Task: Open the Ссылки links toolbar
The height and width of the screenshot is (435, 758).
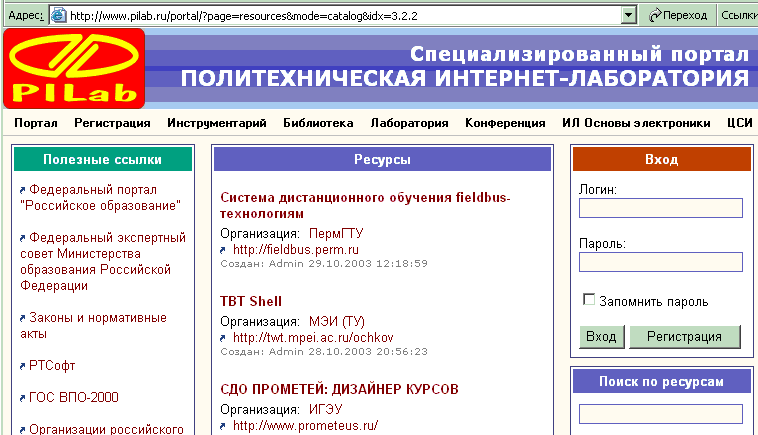Action: pyautogui.click(x=738, y=15)
